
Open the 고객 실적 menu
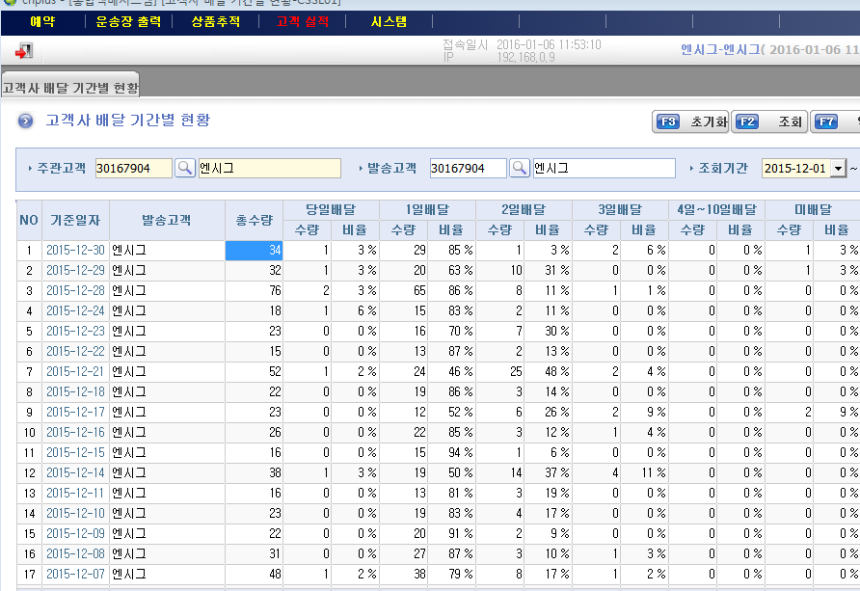coord(302,22)
